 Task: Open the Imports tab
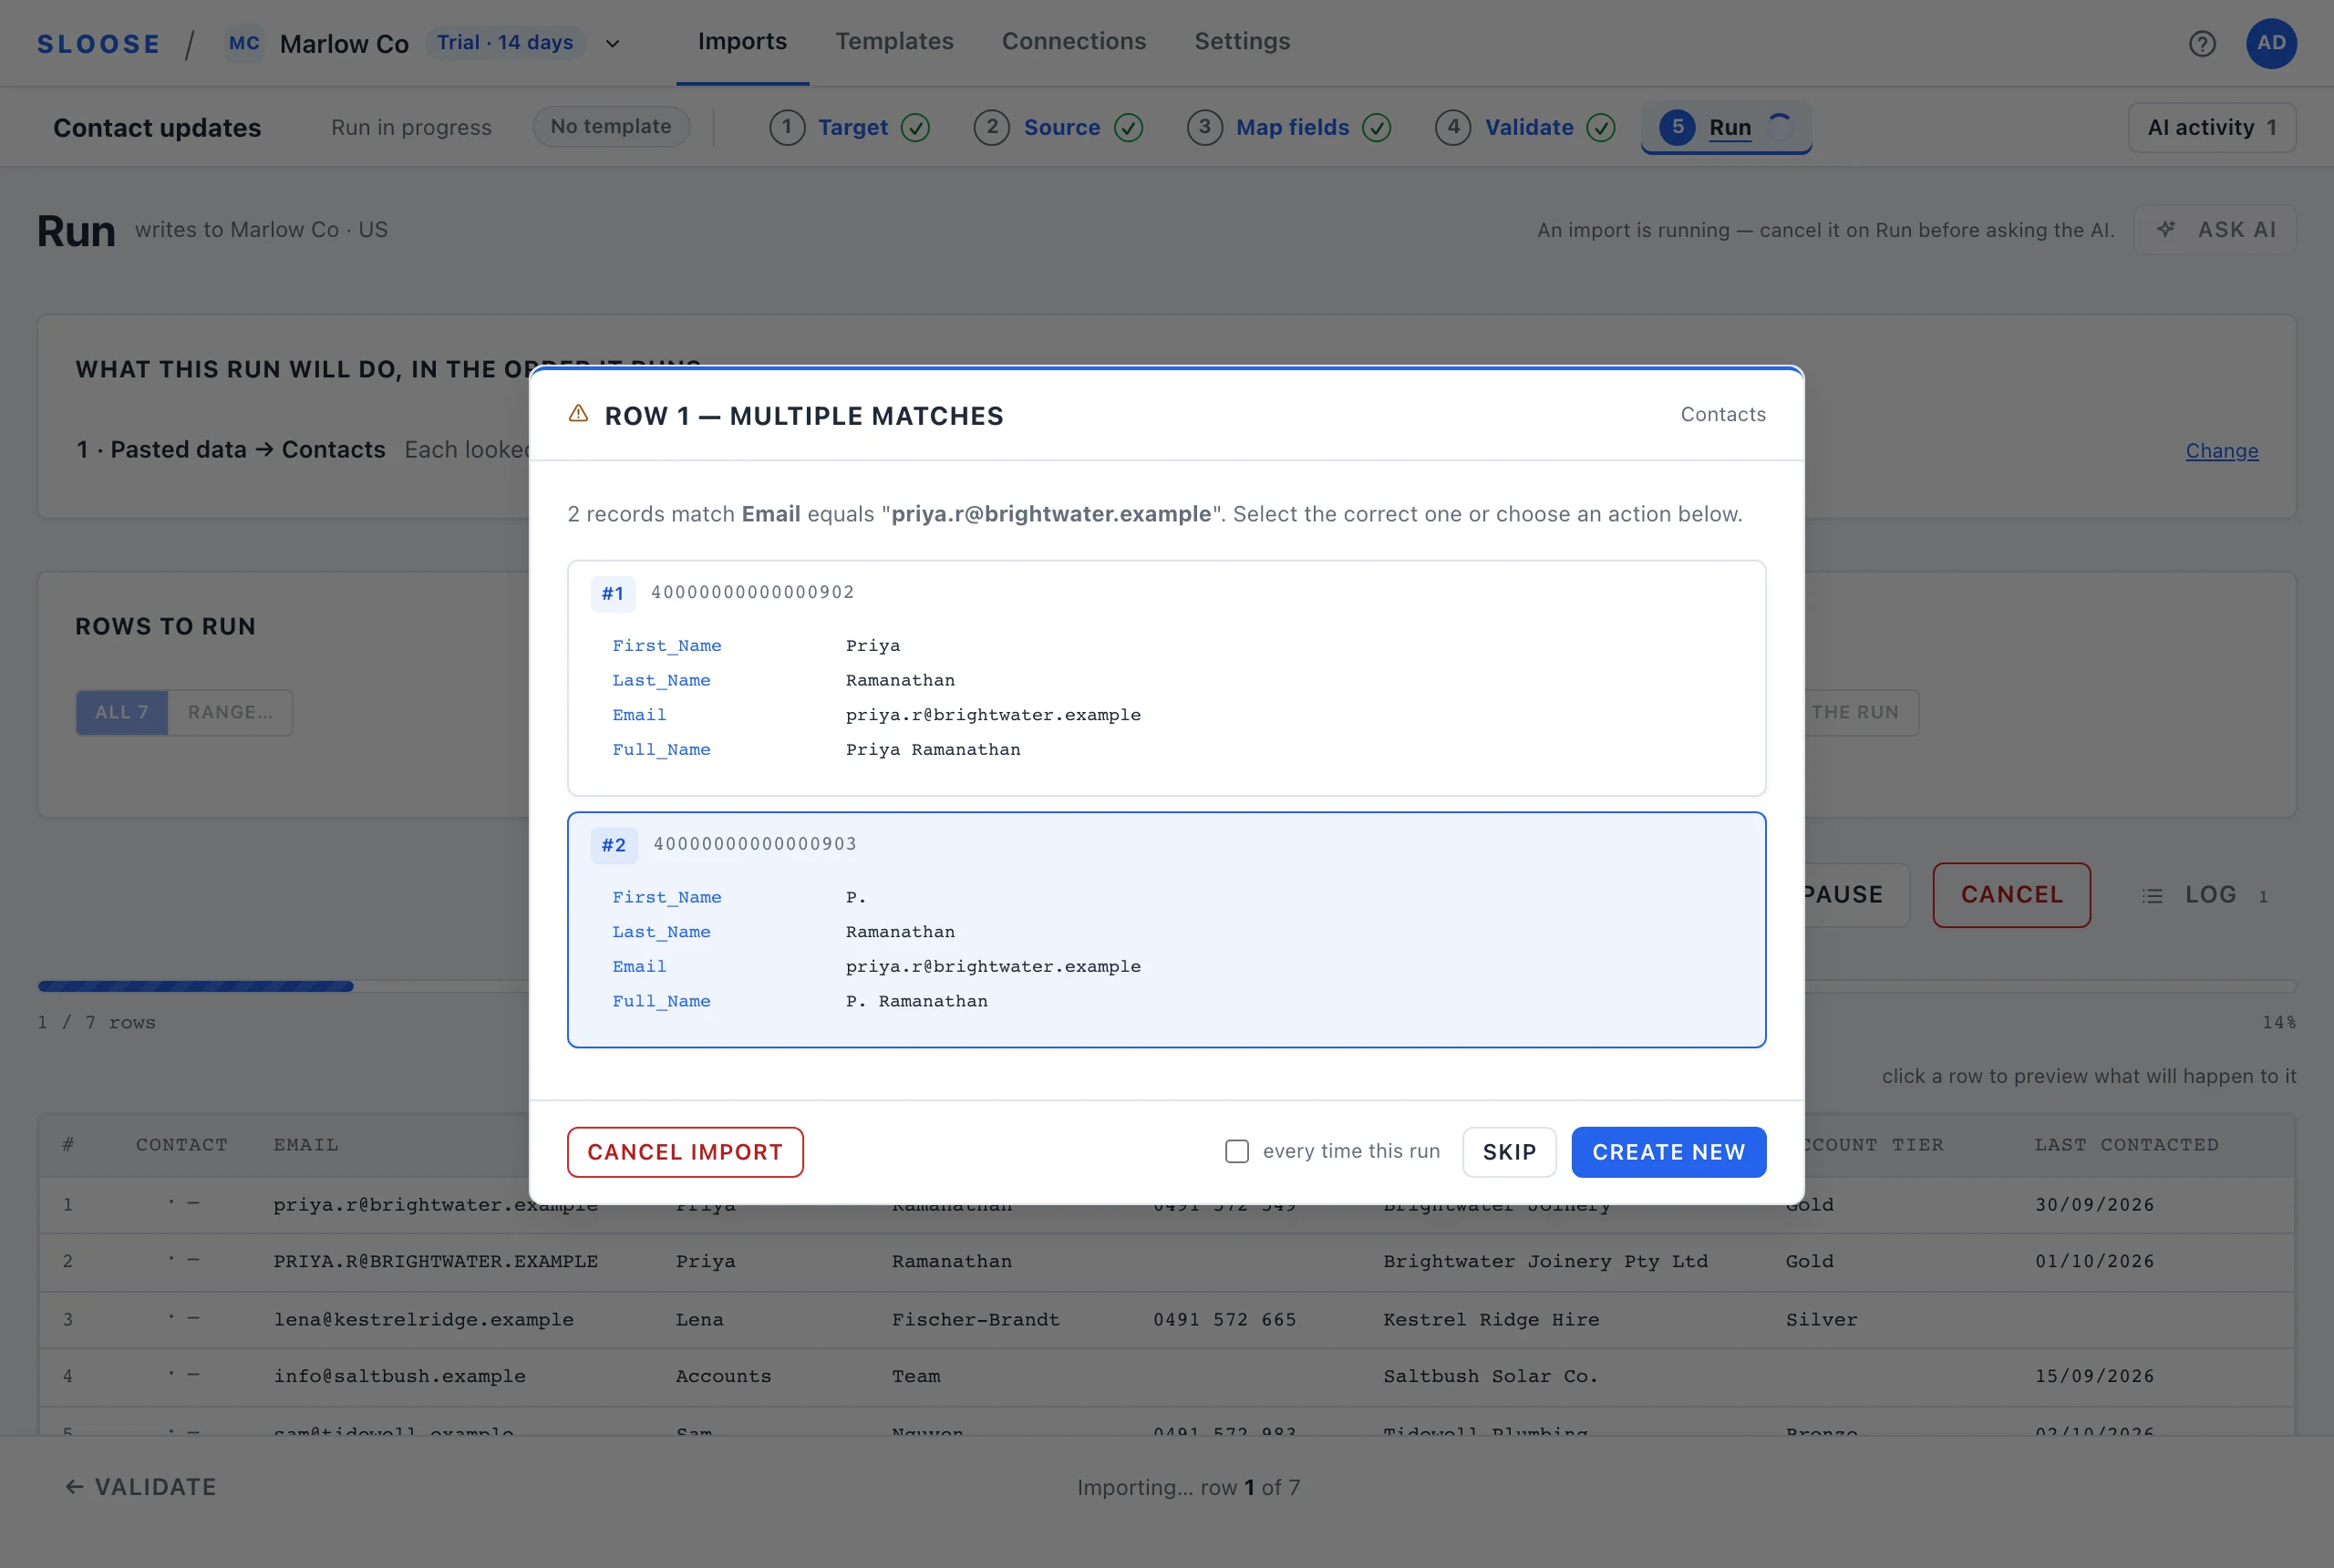coord(742,42)
